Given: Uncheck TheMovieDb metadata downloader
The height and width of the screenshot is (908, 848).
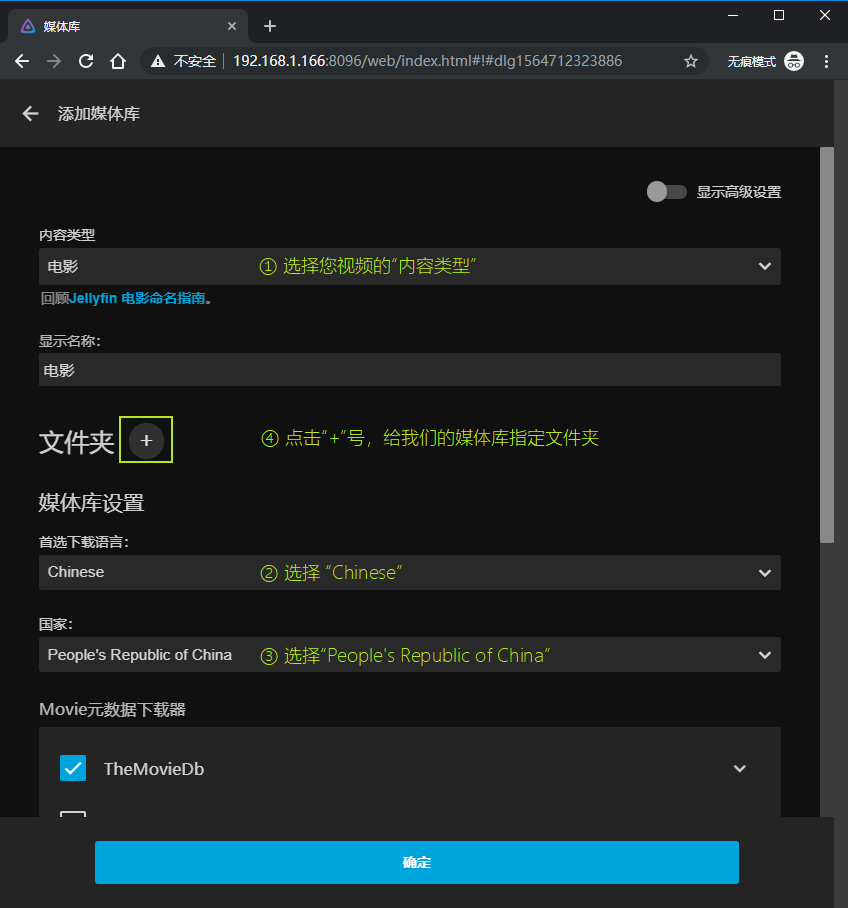Looking at the screenshot, I should 73,768.
